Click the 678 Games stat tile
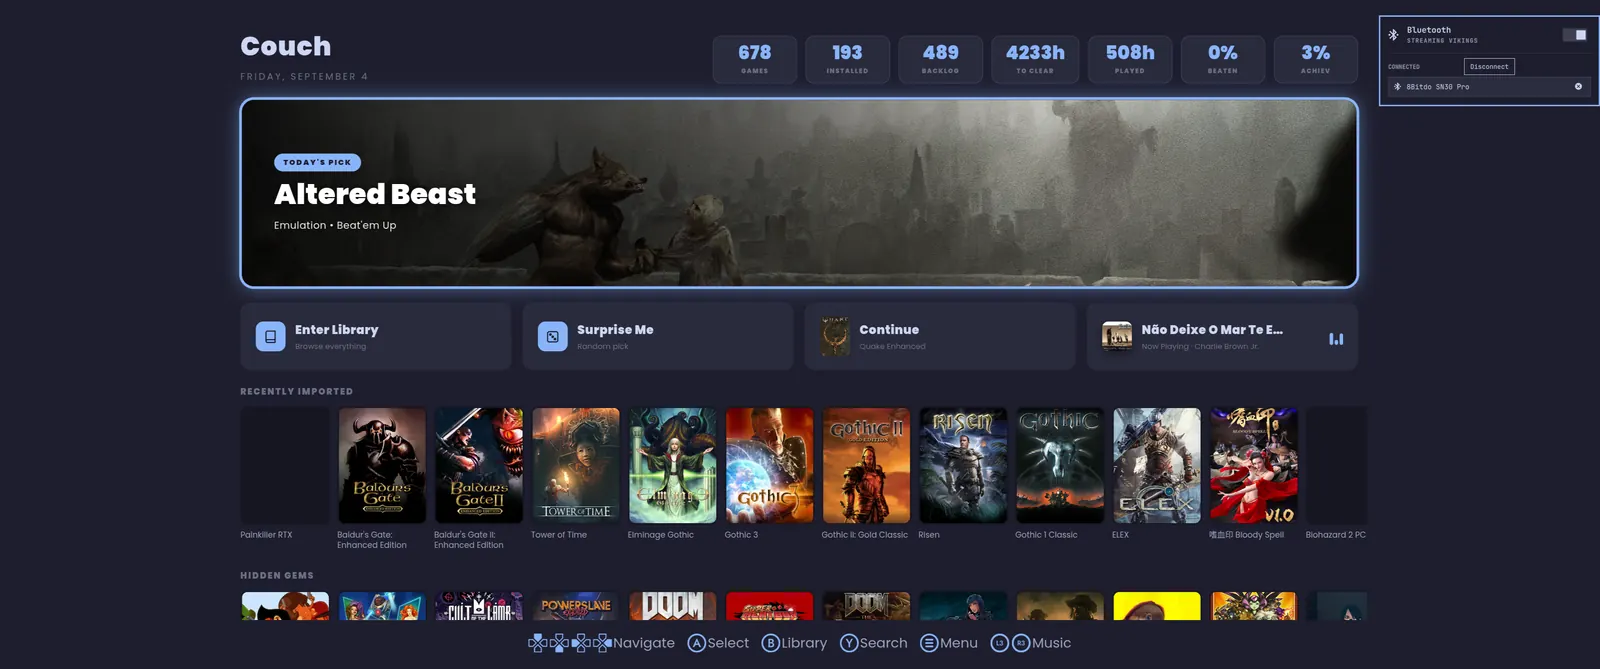This screenshot has height=669, width=1600. click(x=755, y=59)
